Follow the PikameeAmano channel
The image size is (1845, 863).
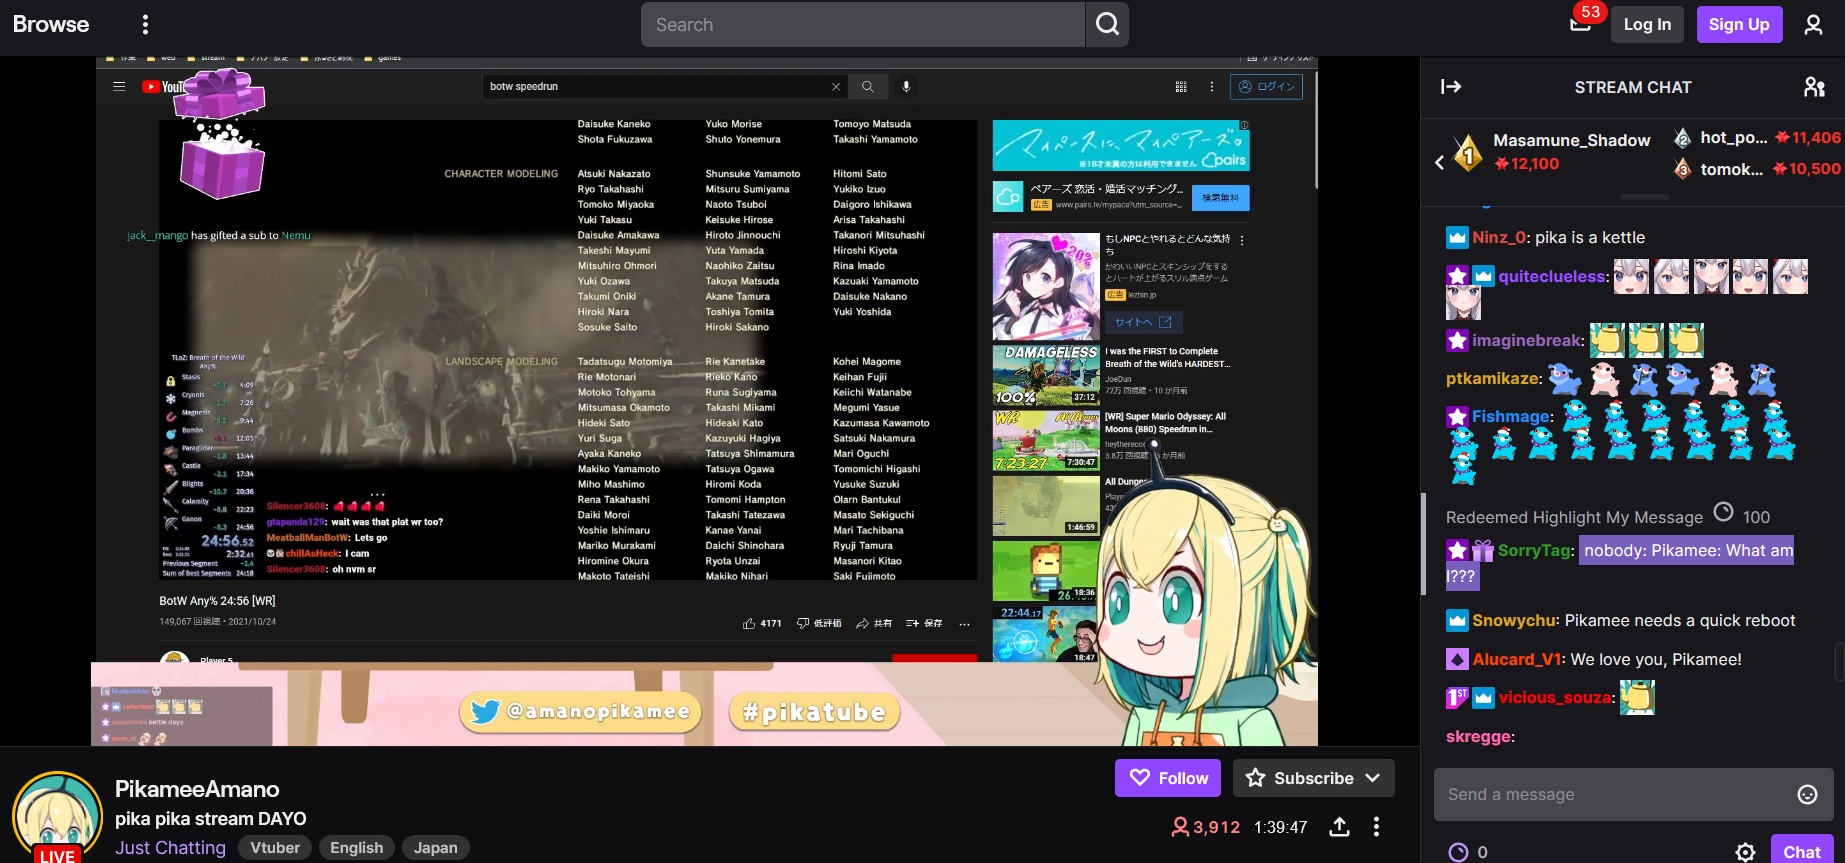pyautogui.click(x=1167, y=778)
